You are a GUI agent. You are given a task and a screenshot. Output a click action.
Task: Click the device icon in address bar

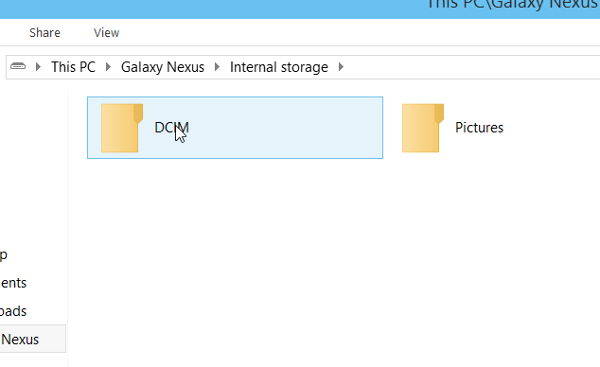(x=18, y=67)
